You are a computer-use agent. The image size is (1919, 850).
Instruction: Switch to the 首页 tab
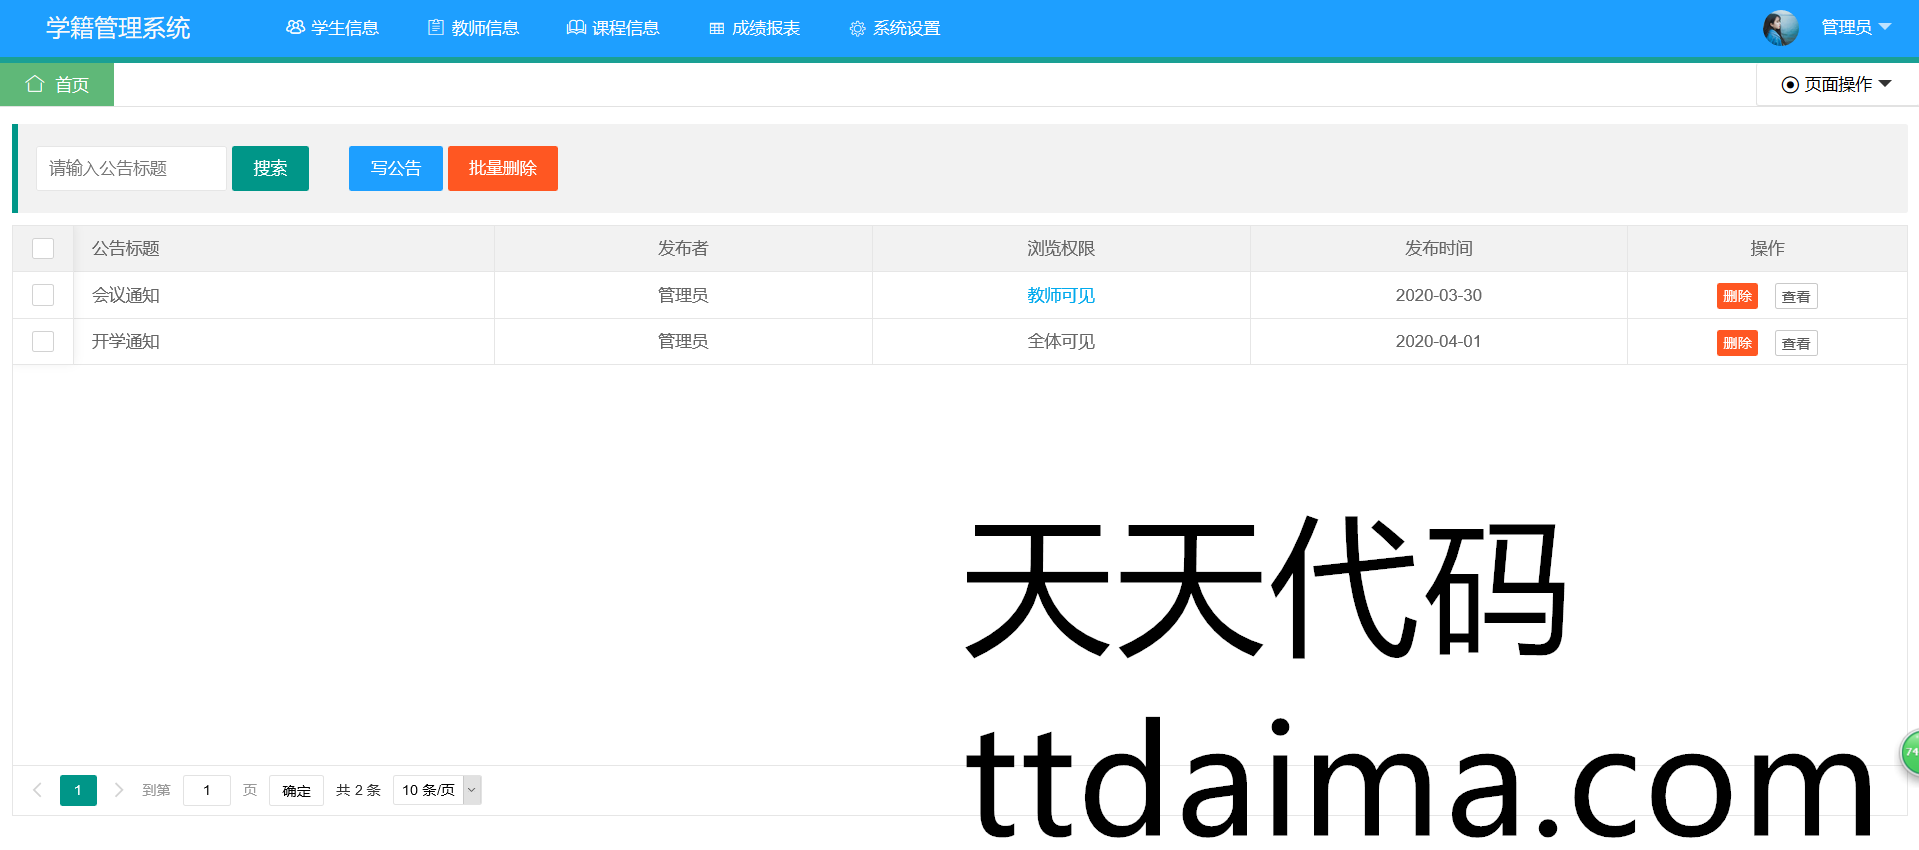point(57,85)
